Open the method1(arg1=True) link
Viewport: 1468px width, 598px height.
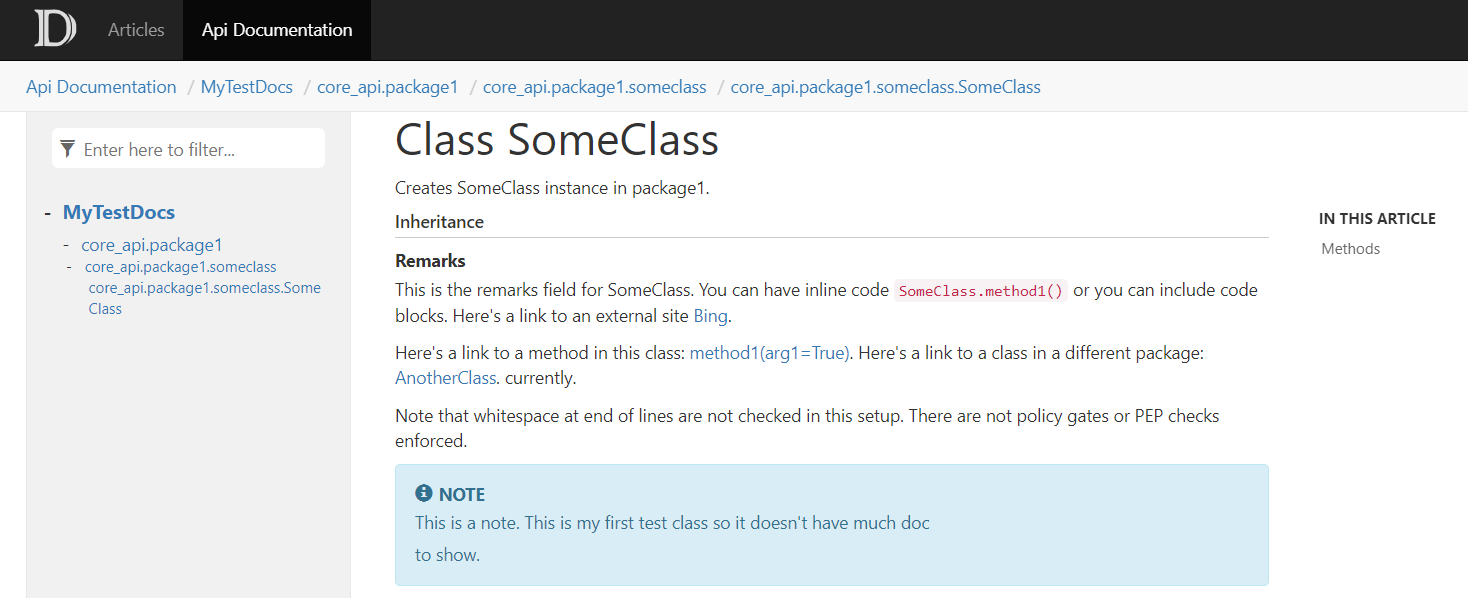tap(770, 353)
